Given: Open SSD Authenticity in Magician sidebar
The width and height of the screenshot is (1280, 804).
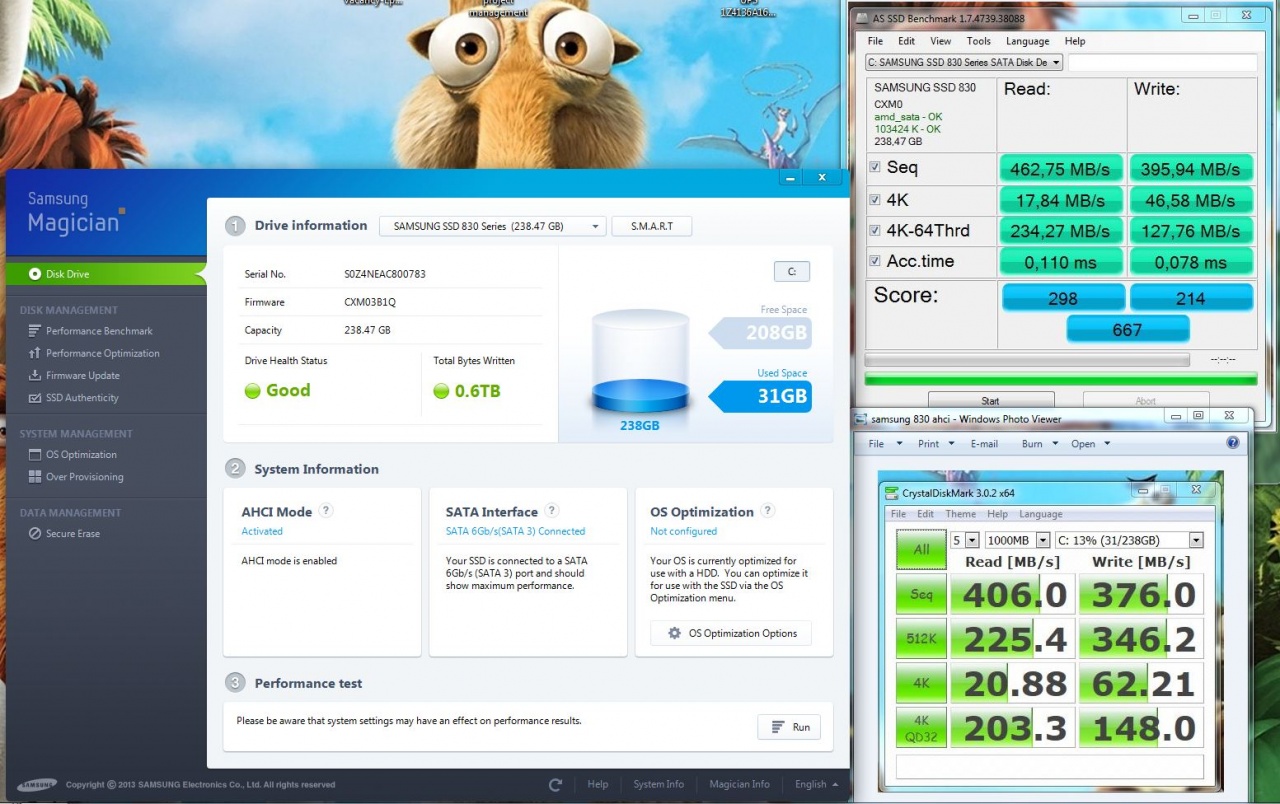Looking at the screenshot, I should 73,397.
